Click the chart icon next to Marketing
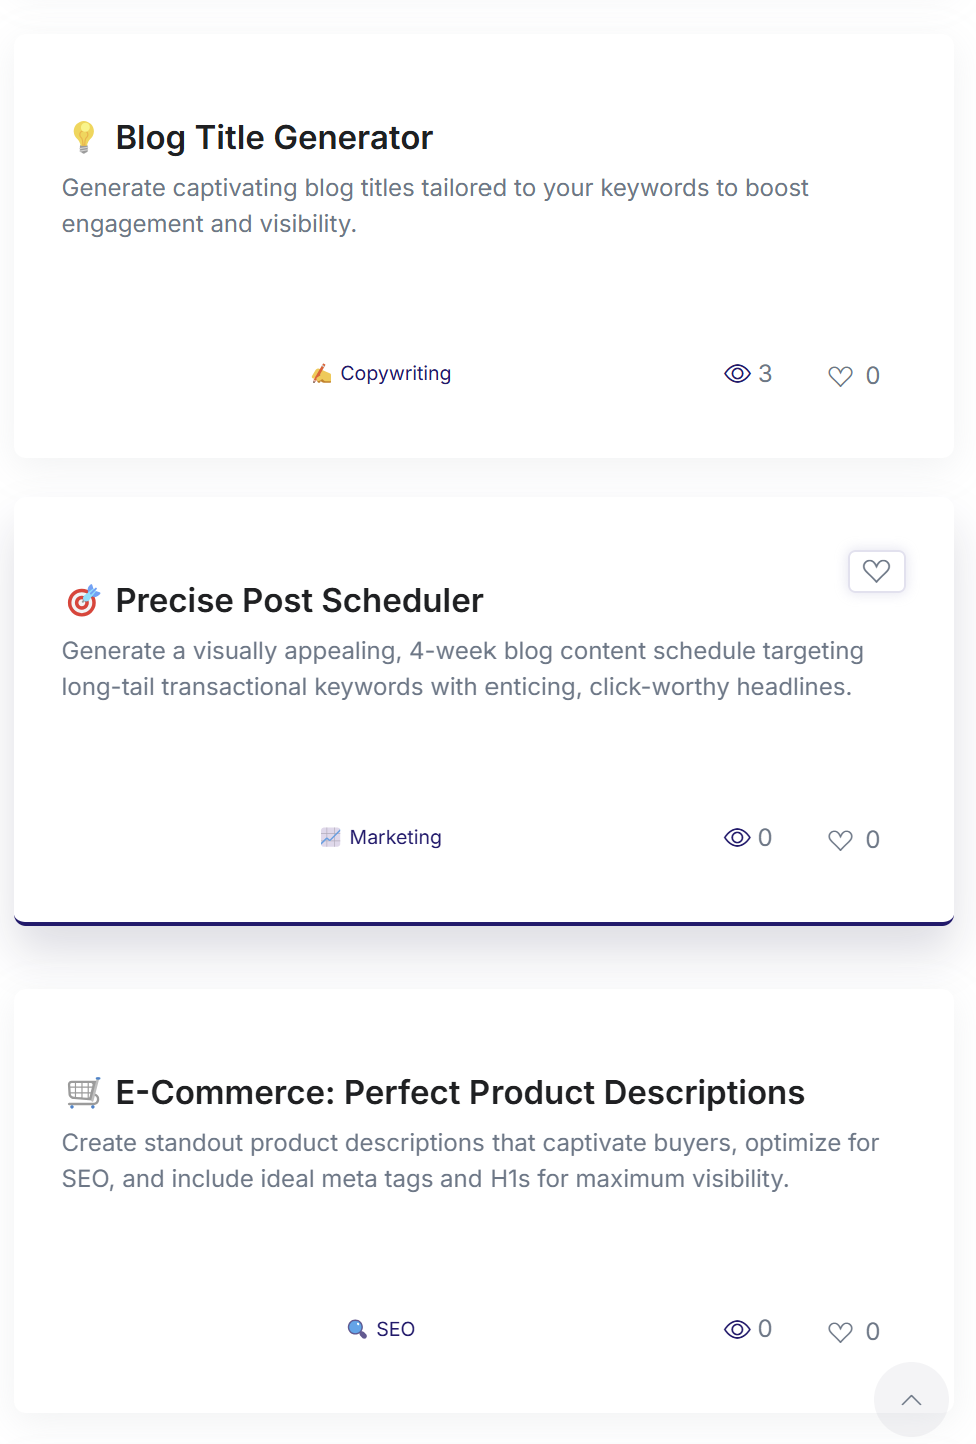976x1444 pixels. coord(330,837)
